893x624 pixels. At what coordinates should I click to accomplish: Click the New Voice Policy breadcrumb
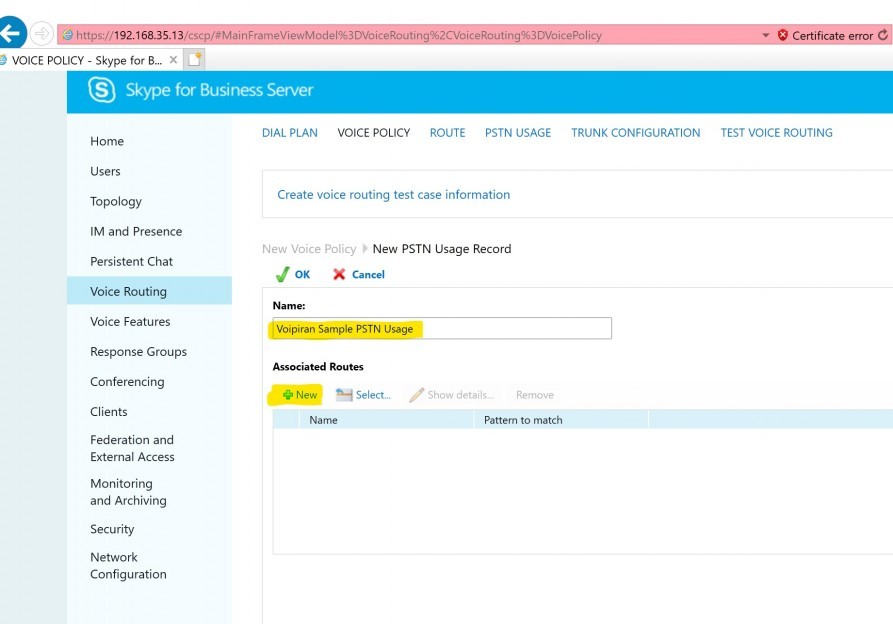[x=309, y=249]
